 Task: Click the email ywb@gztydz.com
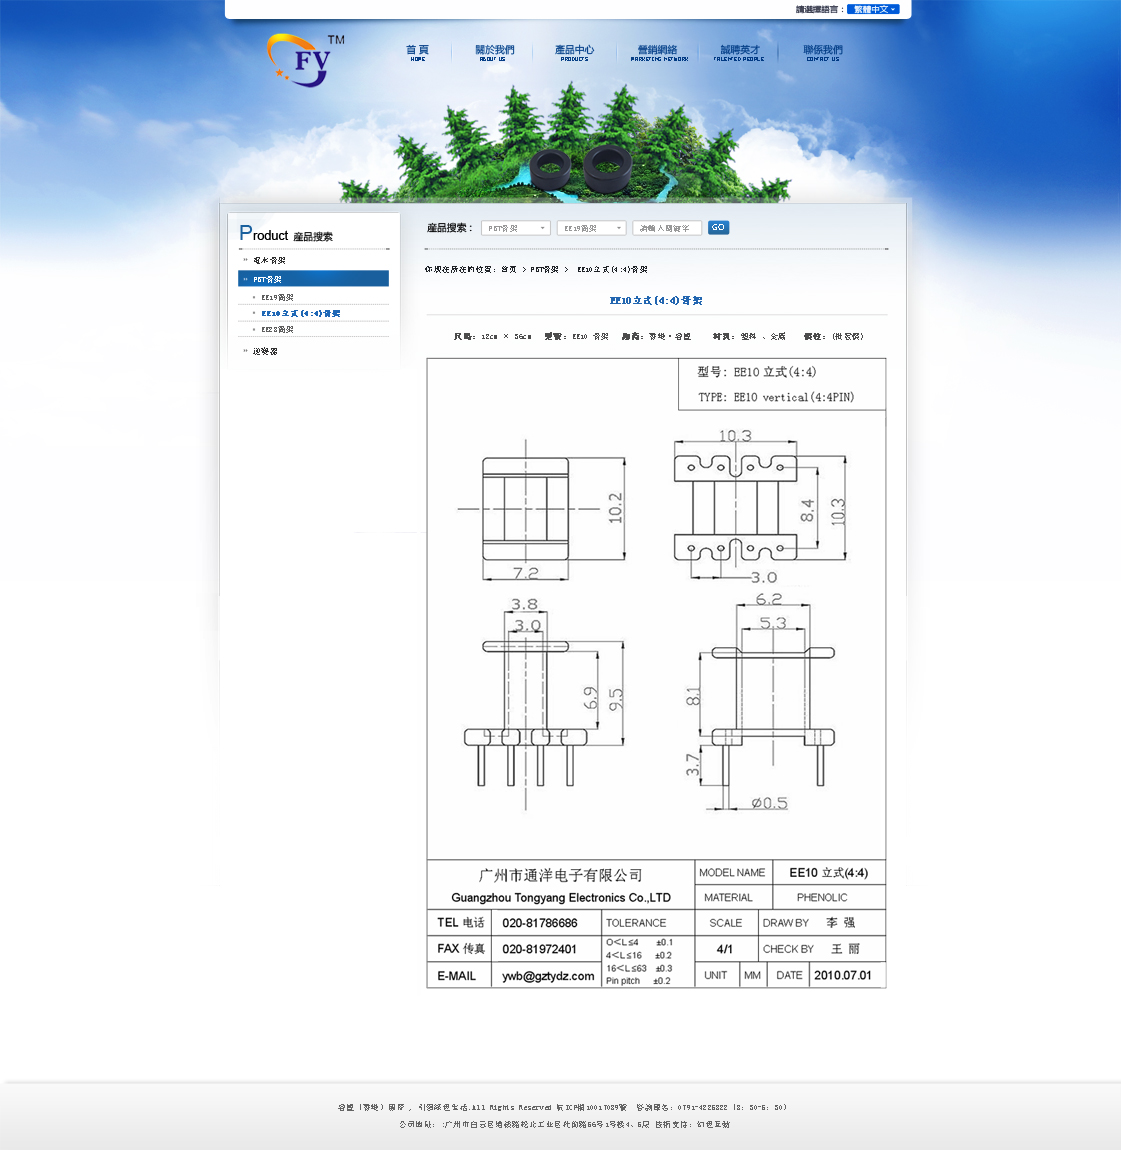pyautogui.click(x=548, y=976)
